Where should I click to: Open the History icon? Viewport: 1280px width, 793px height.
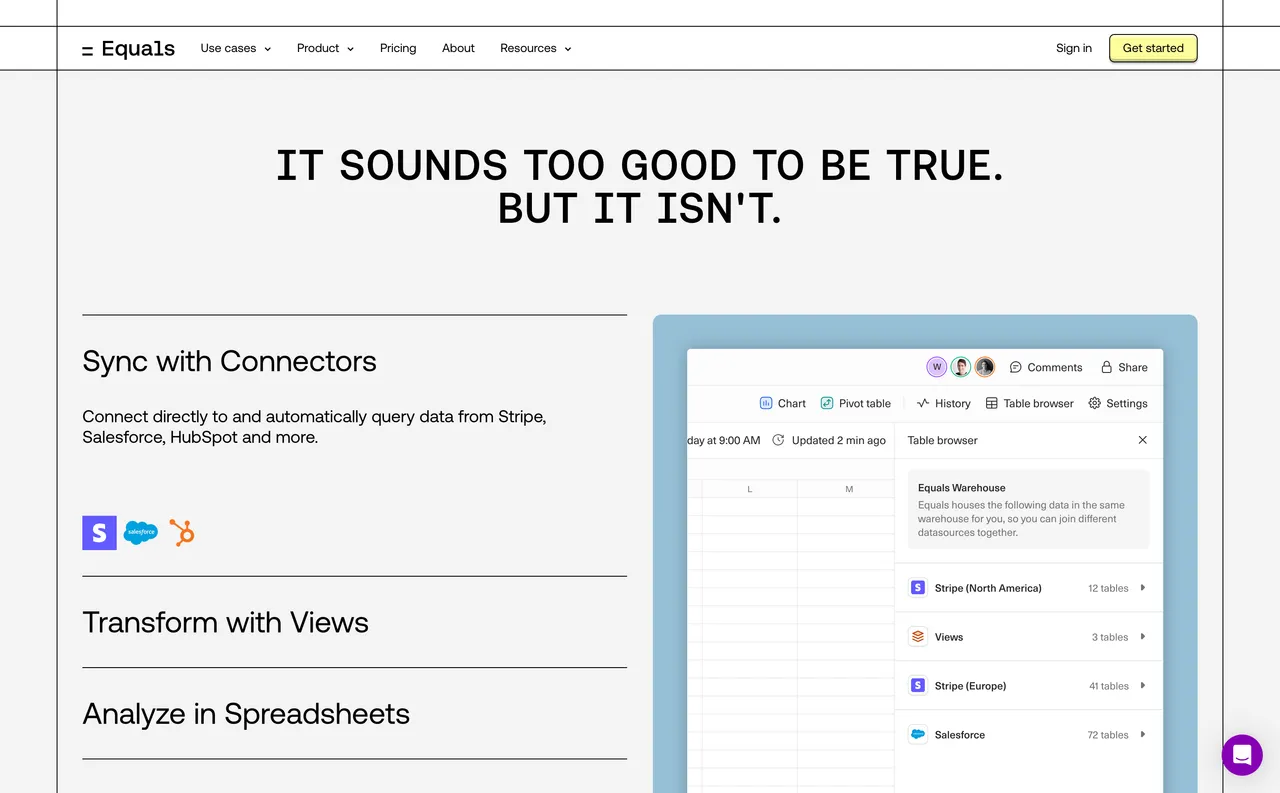(x=925, y=403)
